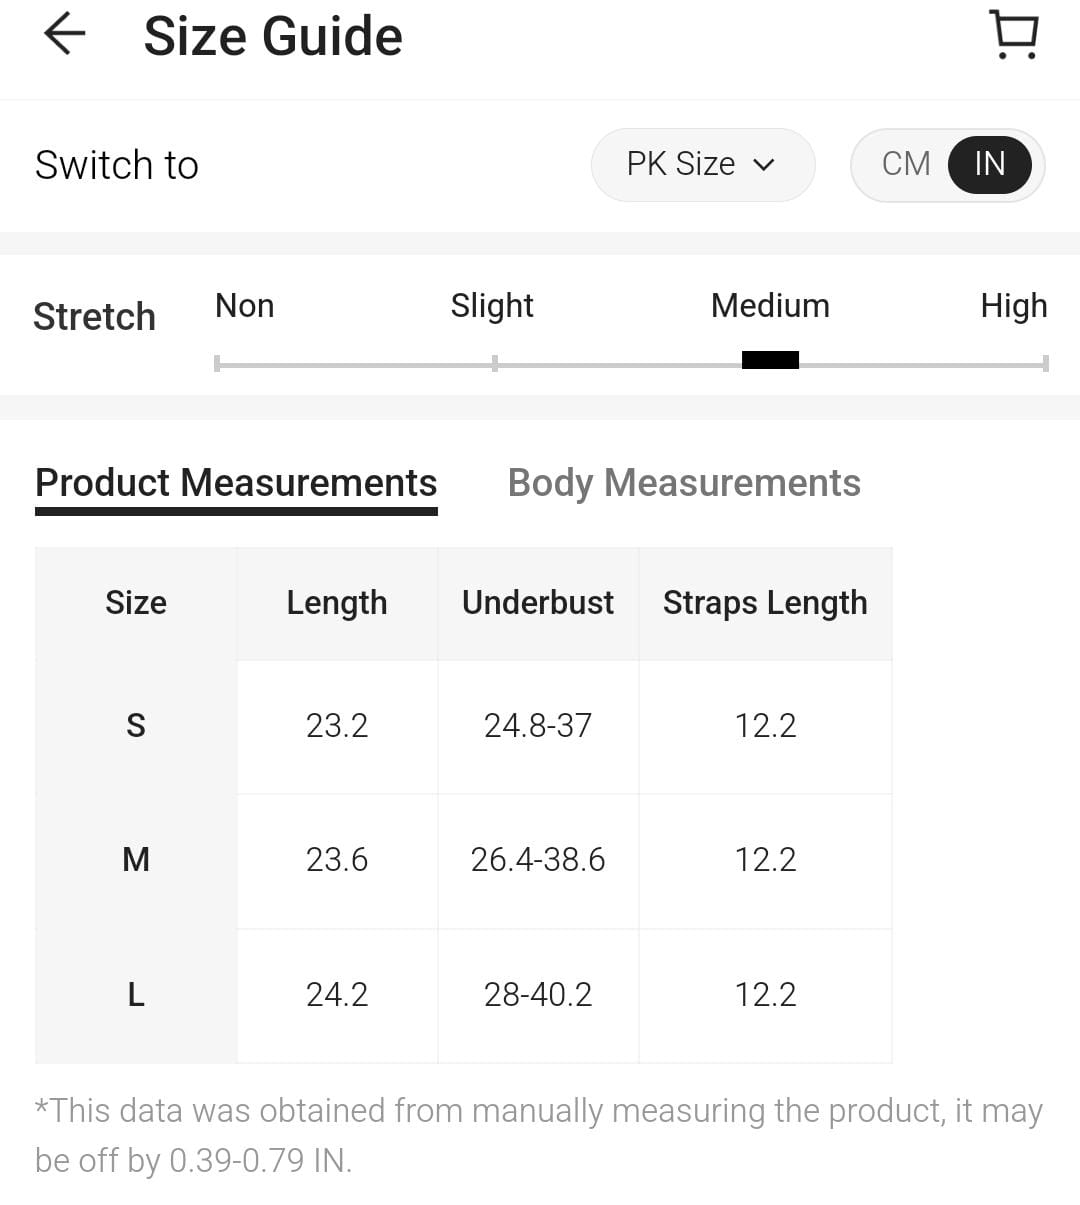Select the IN unit toggle
Screen dimensions: 1080x1205
tap(989, 164)
